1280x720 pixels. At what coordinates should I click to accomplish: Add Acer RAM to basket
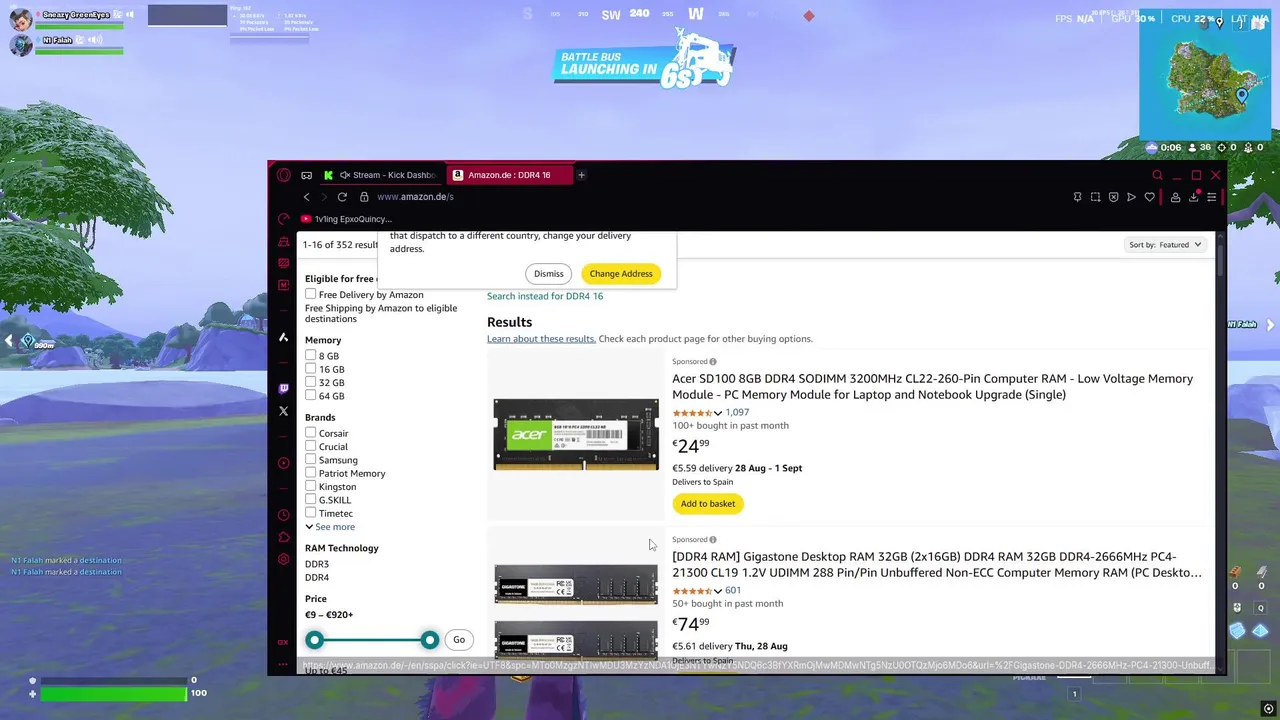[x=708, y=504]
